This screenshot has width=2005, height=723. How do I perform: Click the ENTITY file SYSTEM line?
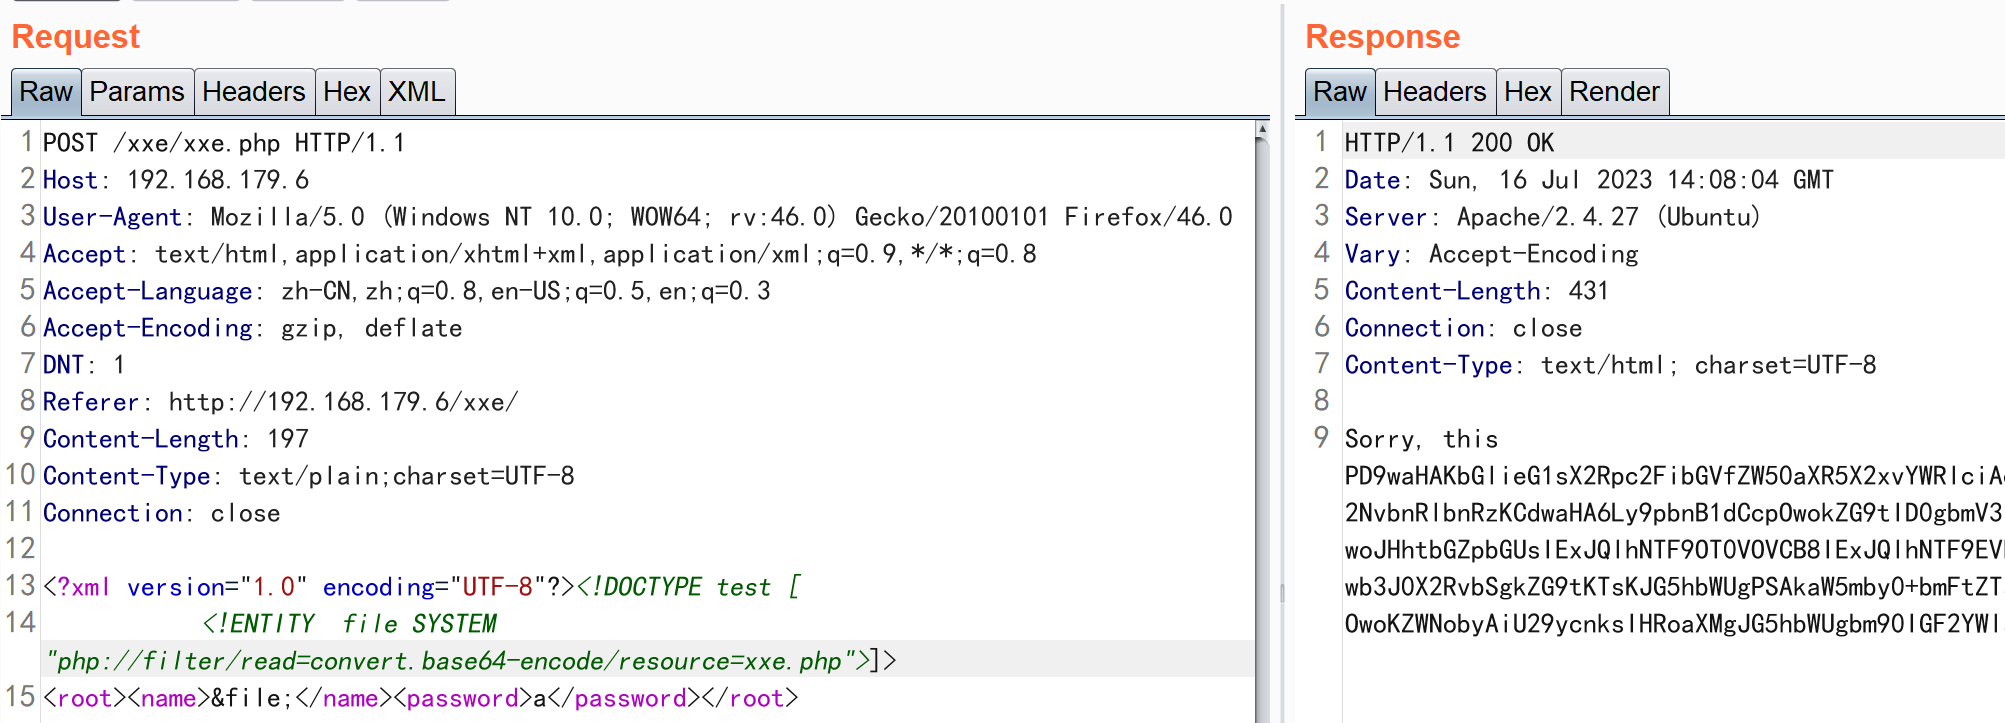tap(349, 624)
